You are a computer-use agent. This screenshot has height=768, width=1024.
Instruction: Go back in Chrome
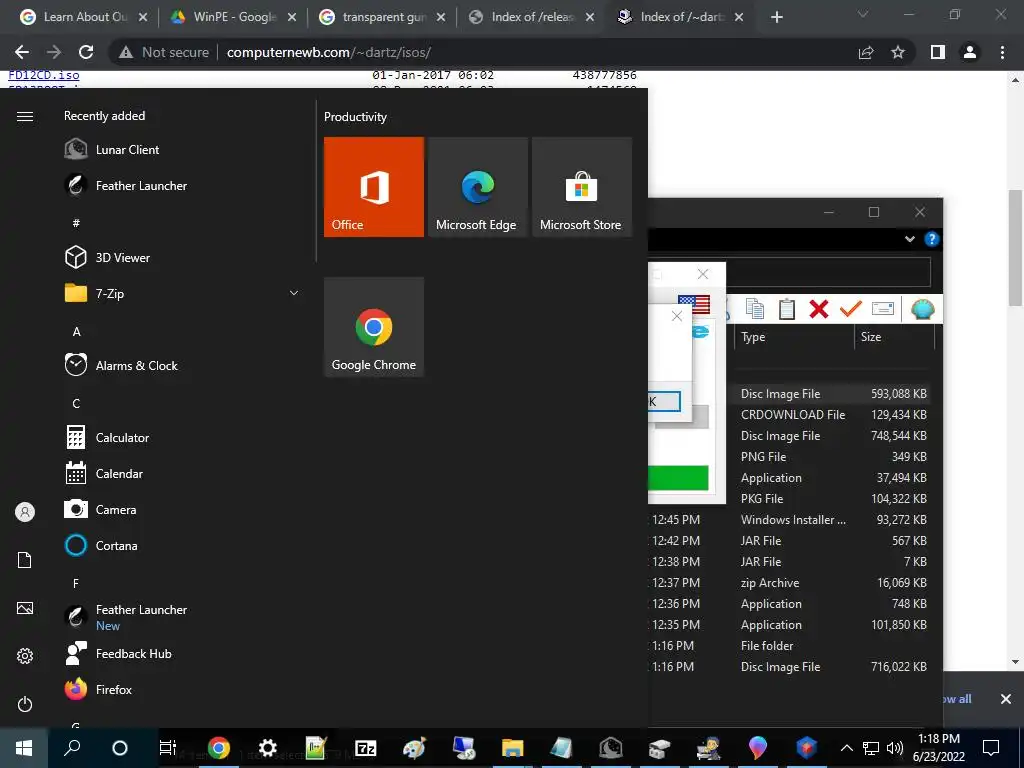click(22, 52)
